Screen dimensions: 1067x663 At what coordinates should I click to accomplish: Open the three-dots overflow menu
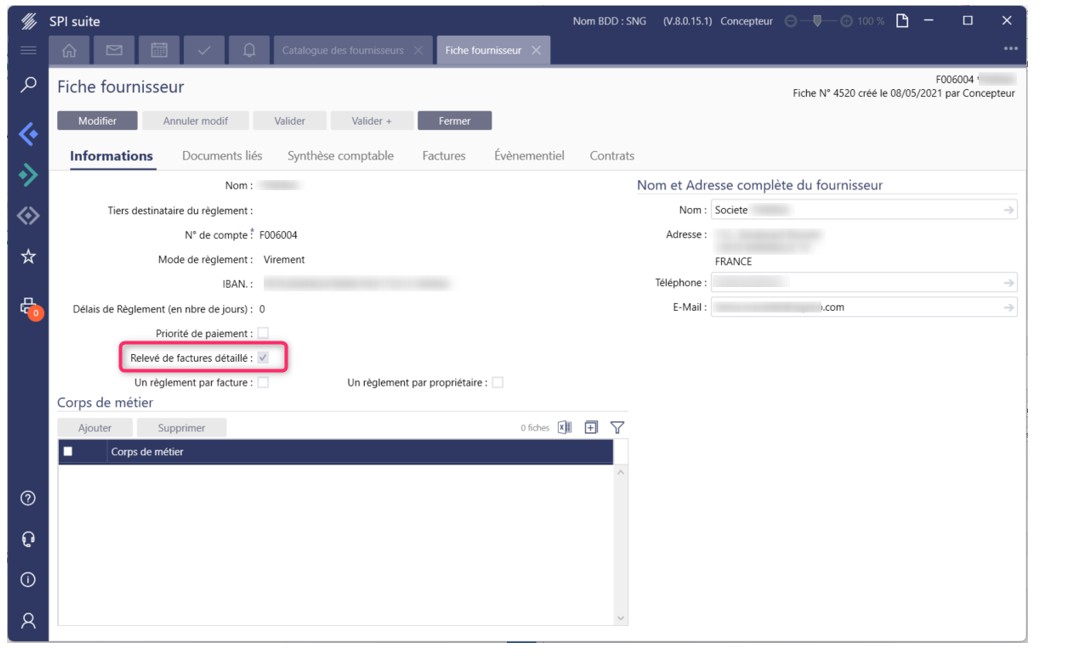[x=1010, y=49]
